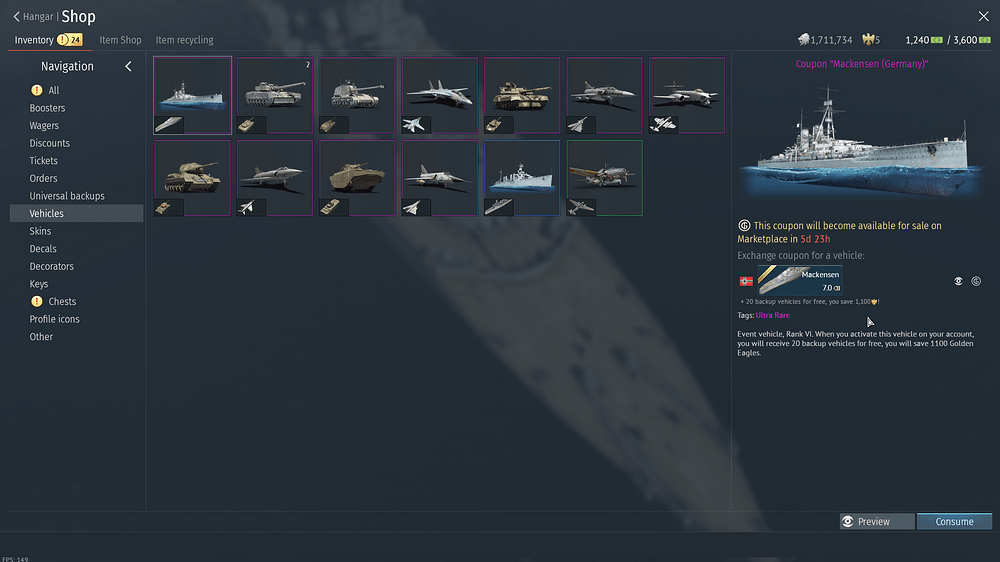Click the Navigation header text

click(x=67, y=66)
